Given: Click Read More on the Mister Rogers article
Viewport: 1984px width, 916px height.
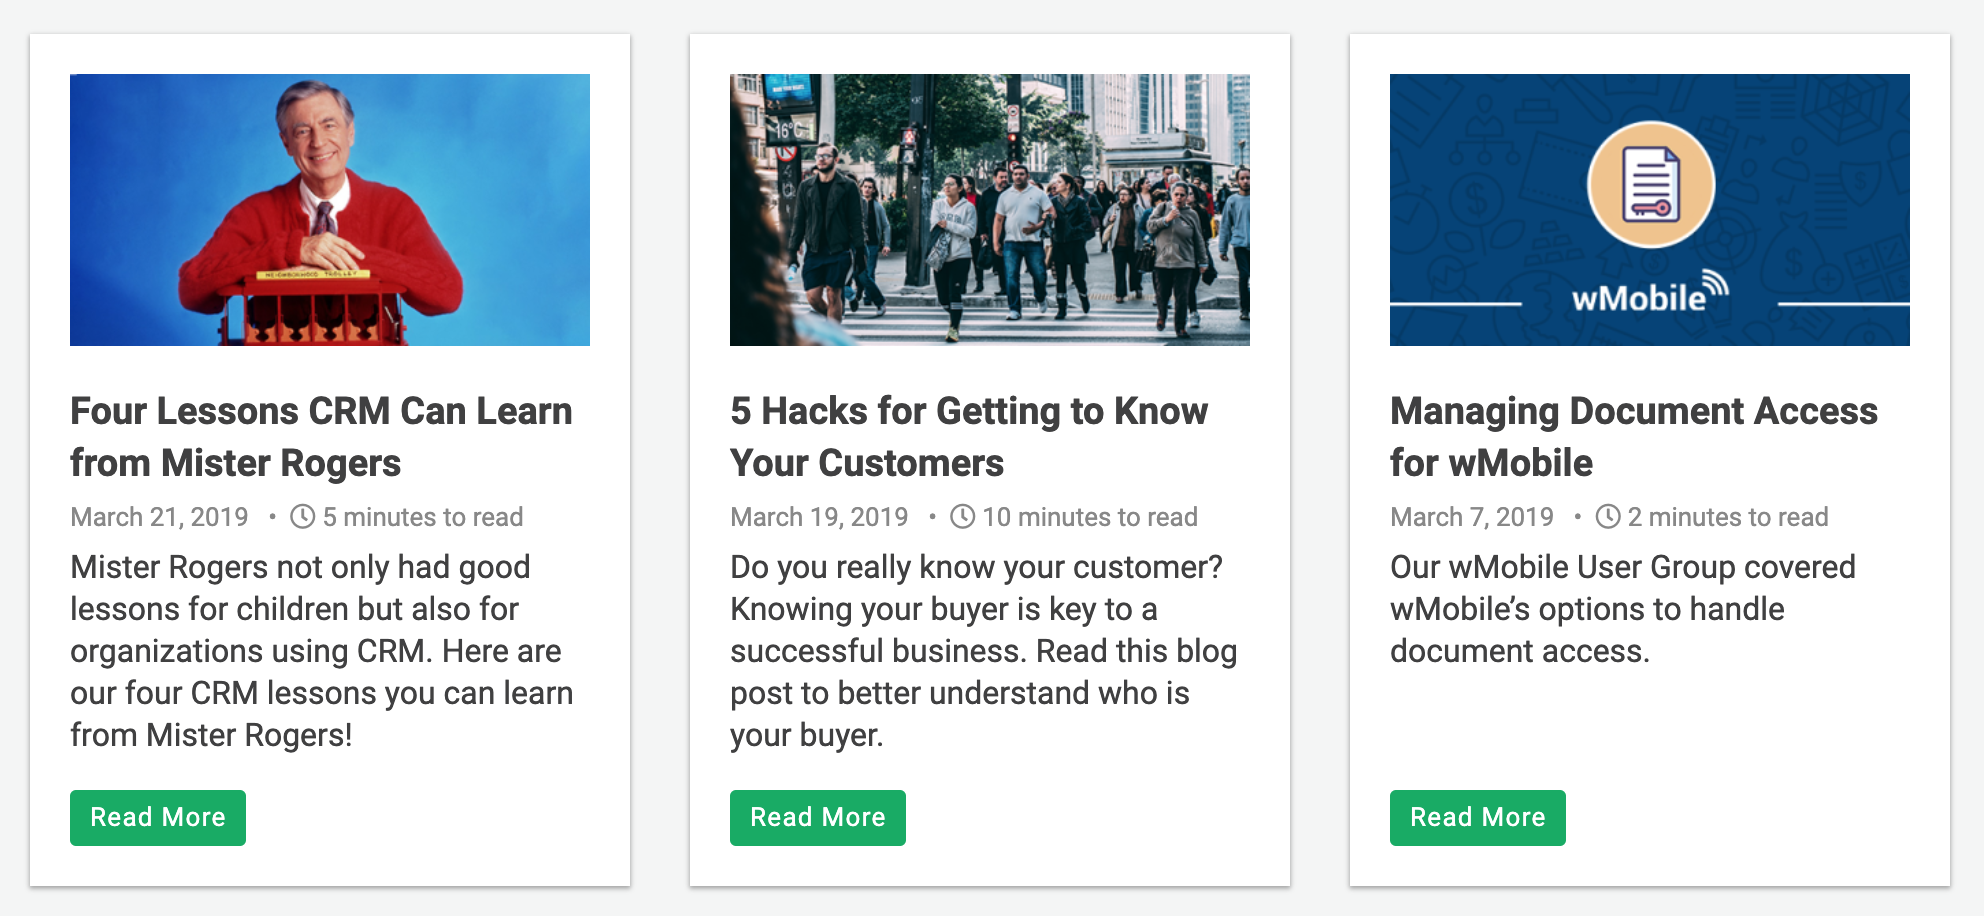Looking at the screenshot, I should 158,818.
